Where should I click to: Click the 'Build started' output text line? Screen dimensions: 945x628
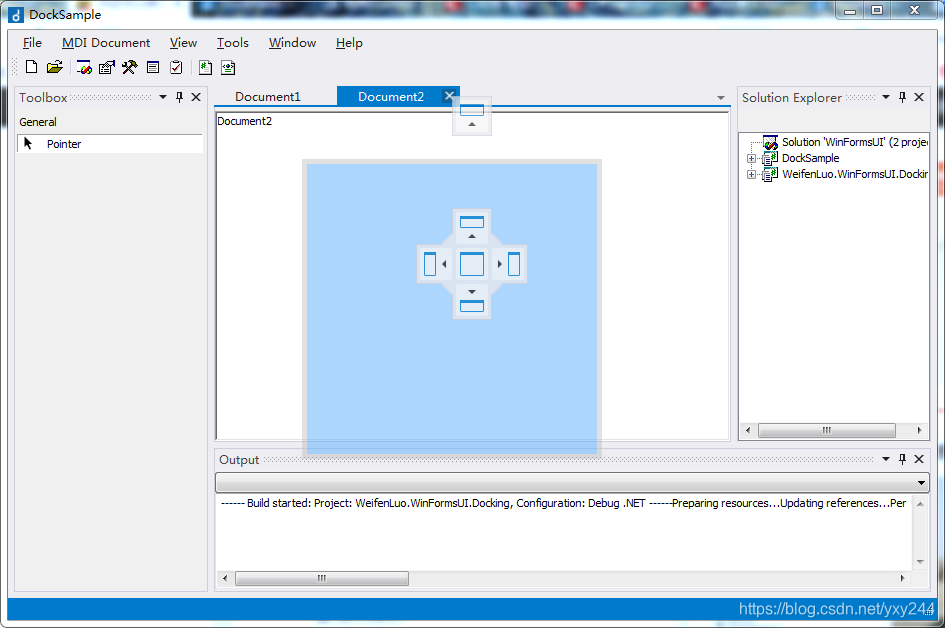click(x=564, y=503)
